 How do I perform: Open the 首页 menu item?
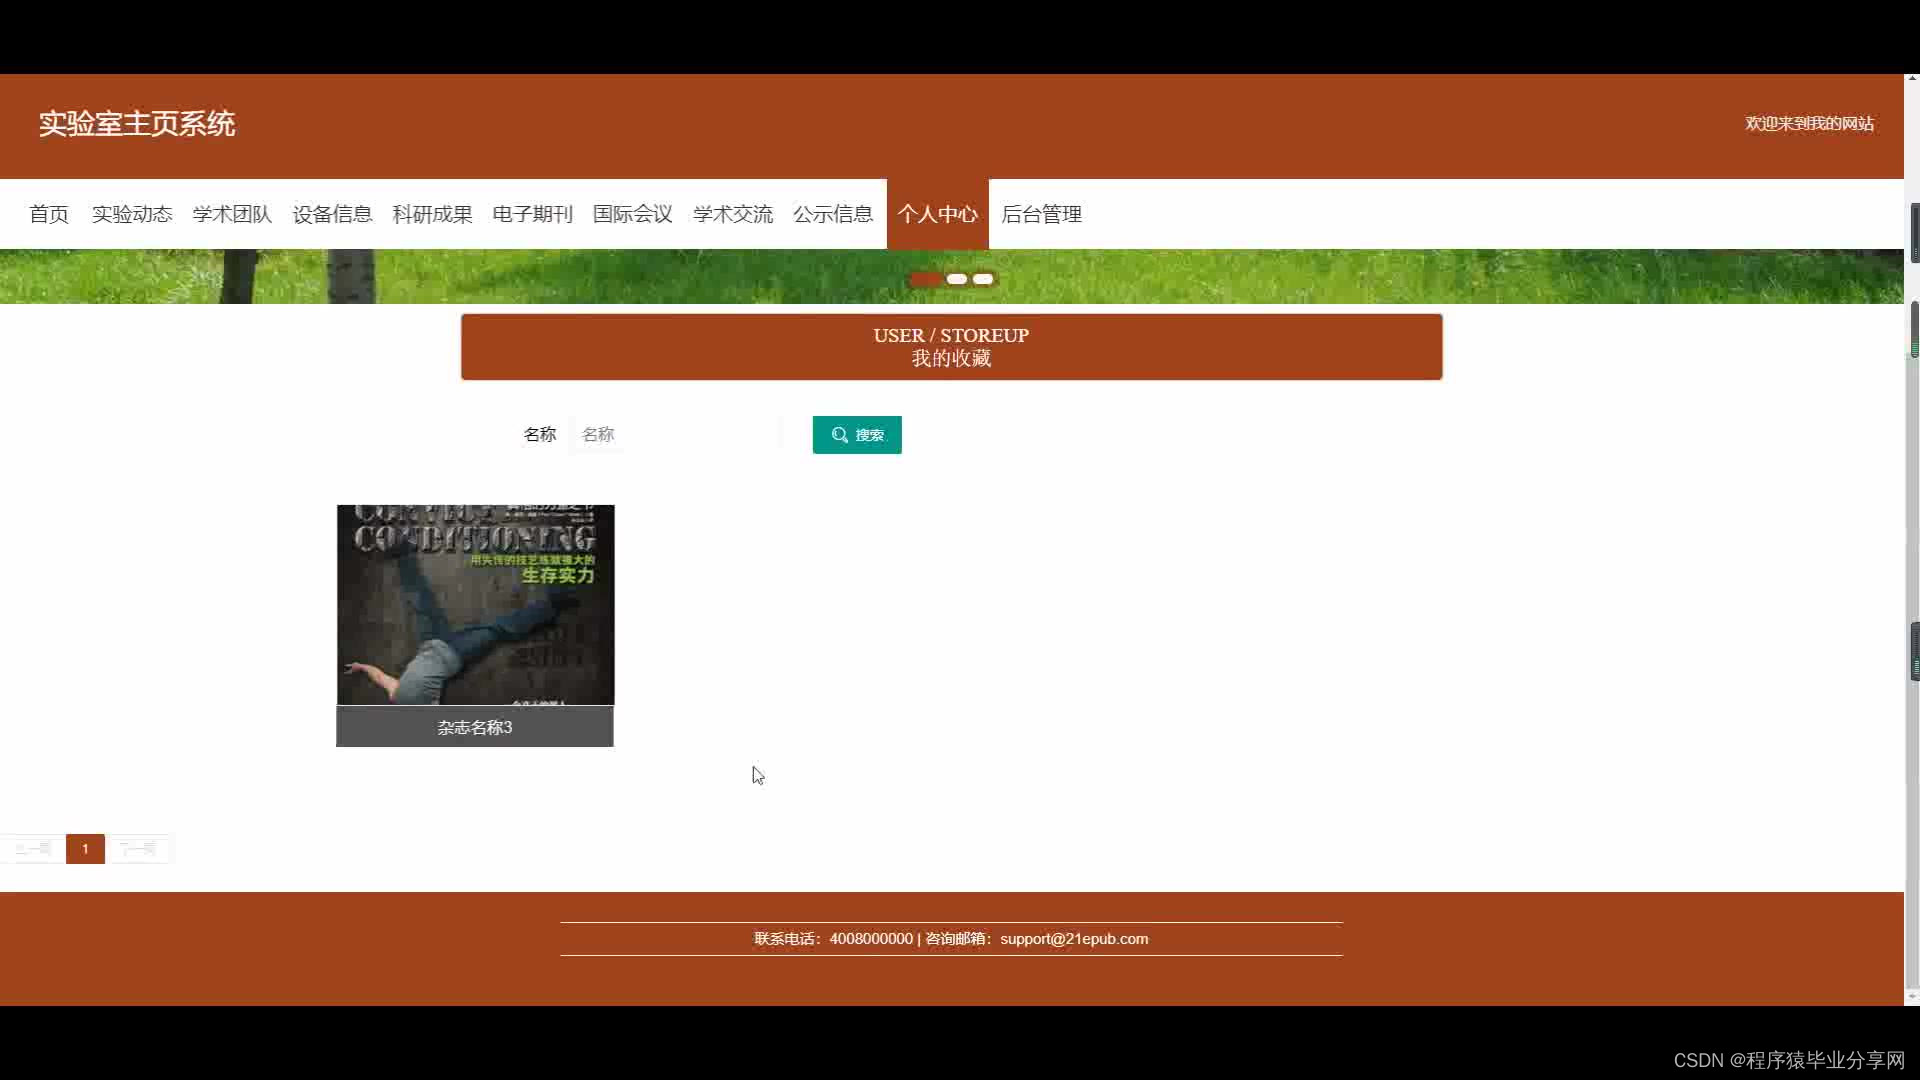49,214
